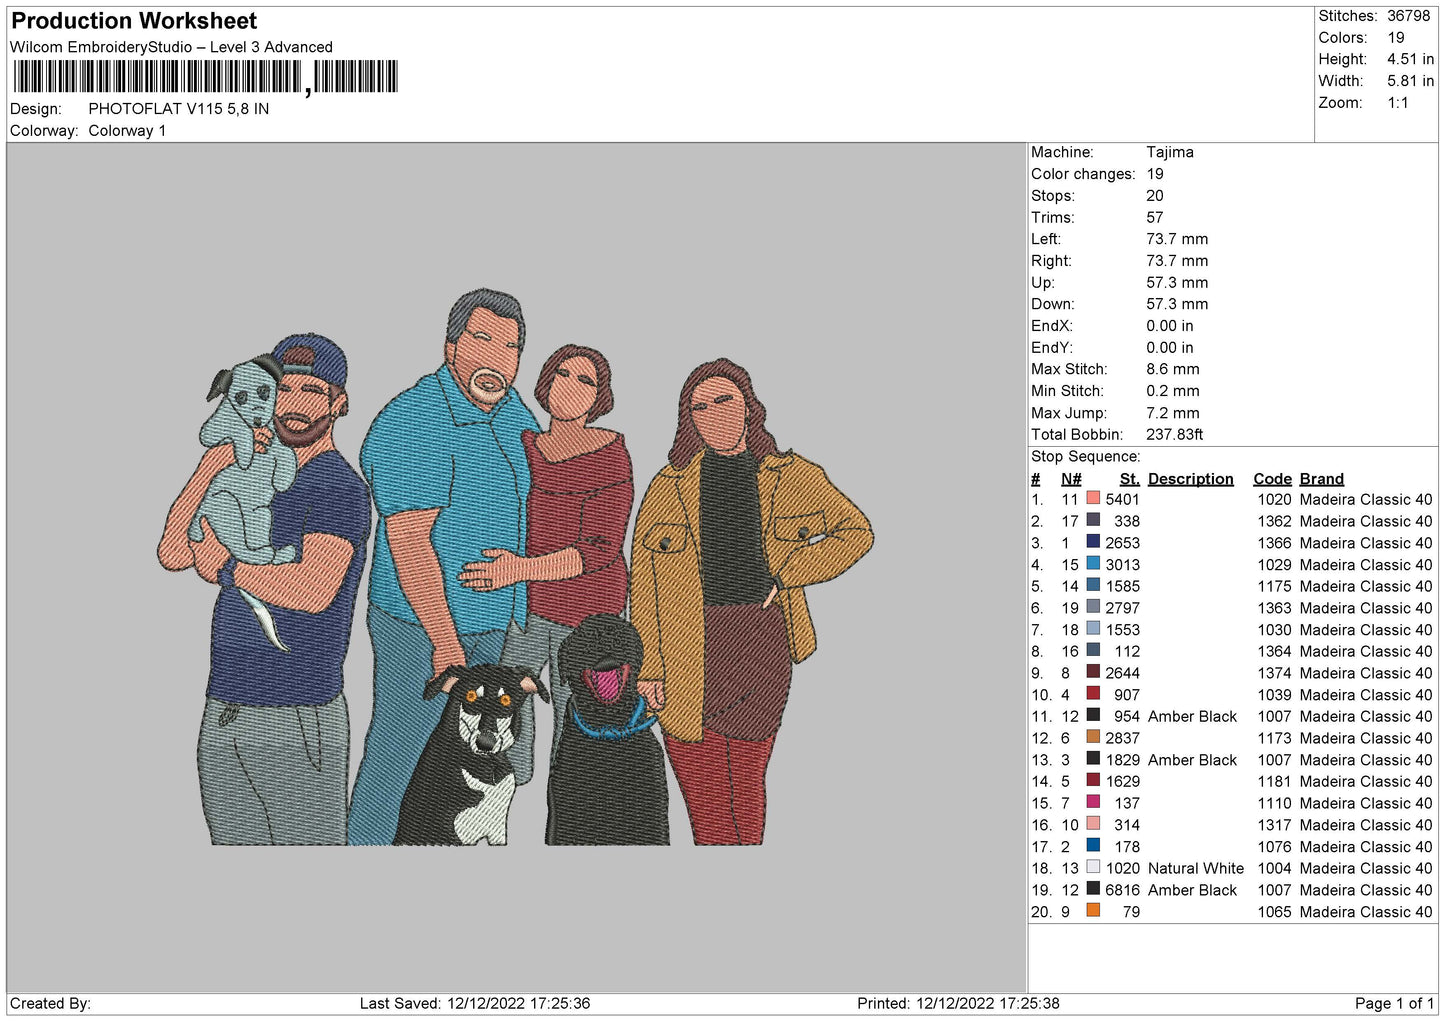Click the Color changes label
Viewport: 1445px width, 1021px height.
(x=1083, y=174)
